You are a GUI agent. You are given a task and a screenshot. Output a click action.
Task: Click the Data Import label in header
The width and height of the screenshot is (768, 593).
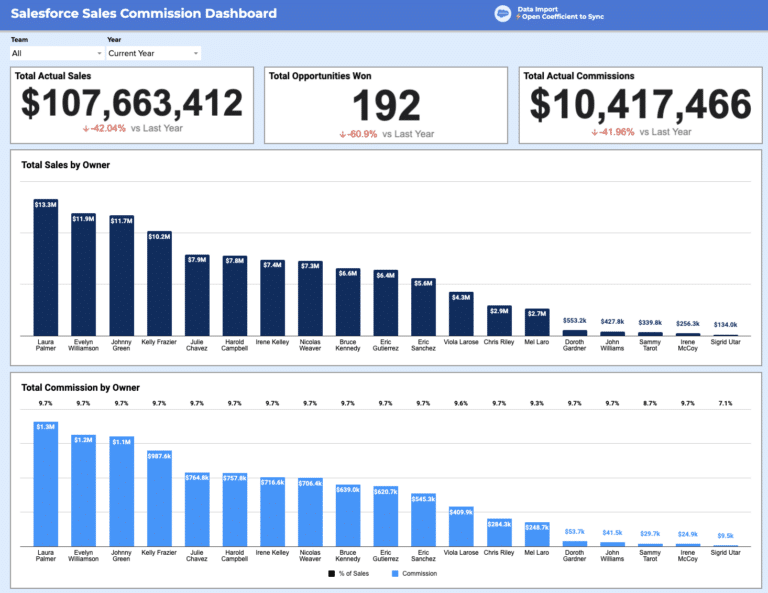click(538, 10)
